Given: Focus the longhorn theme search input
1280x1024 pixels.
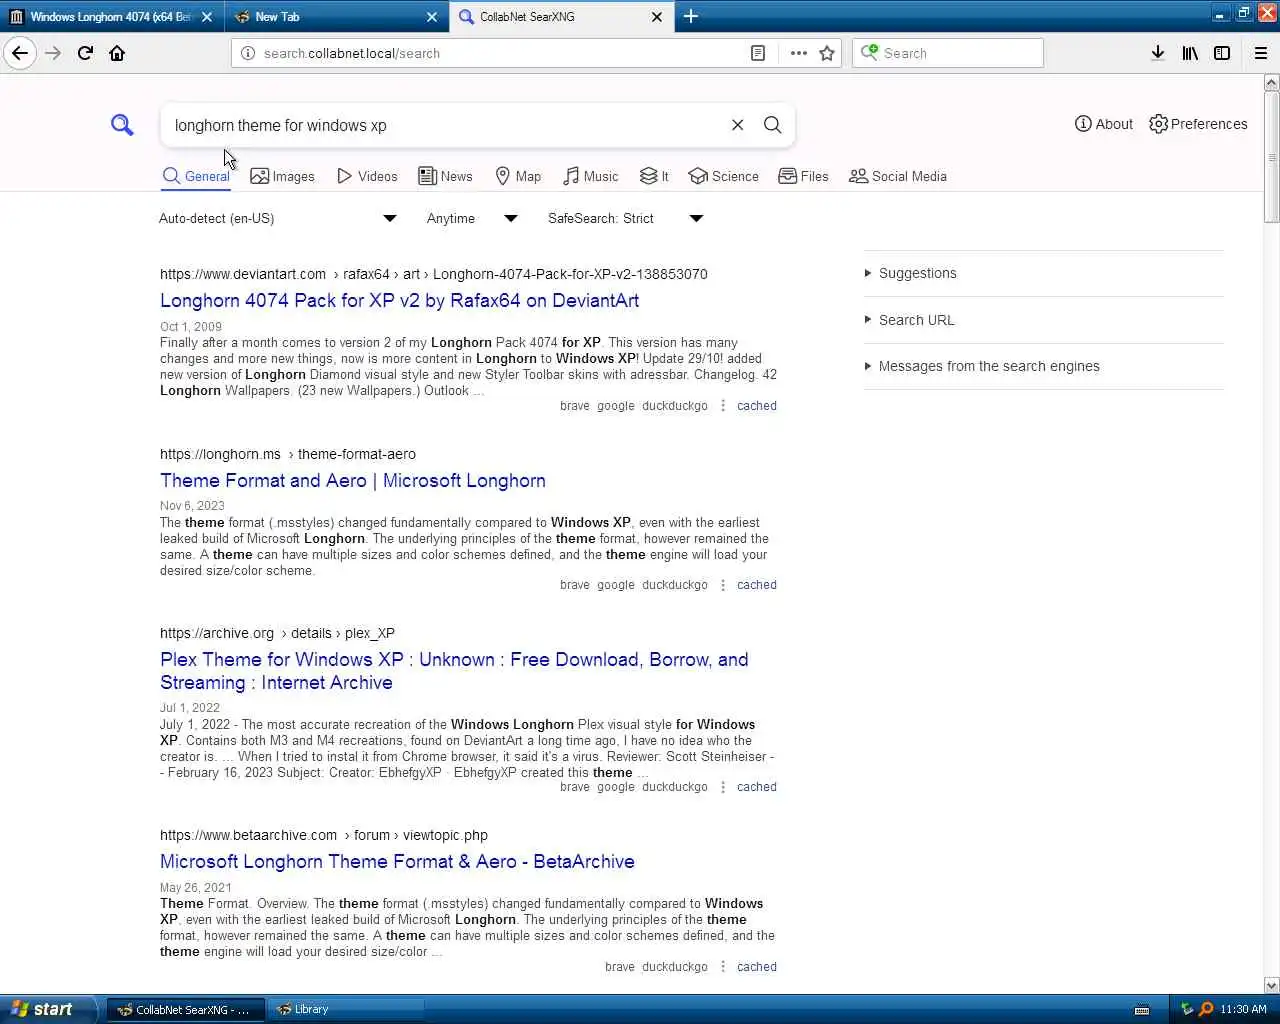Looking at the screenshot, I should point(447,125).
